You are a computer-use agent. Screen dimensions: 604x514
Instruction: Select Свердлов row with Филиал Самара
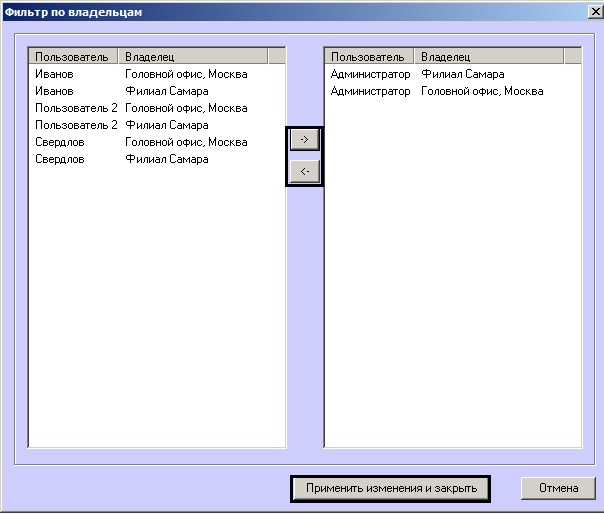pyautogui.click(x=157, y=159)
